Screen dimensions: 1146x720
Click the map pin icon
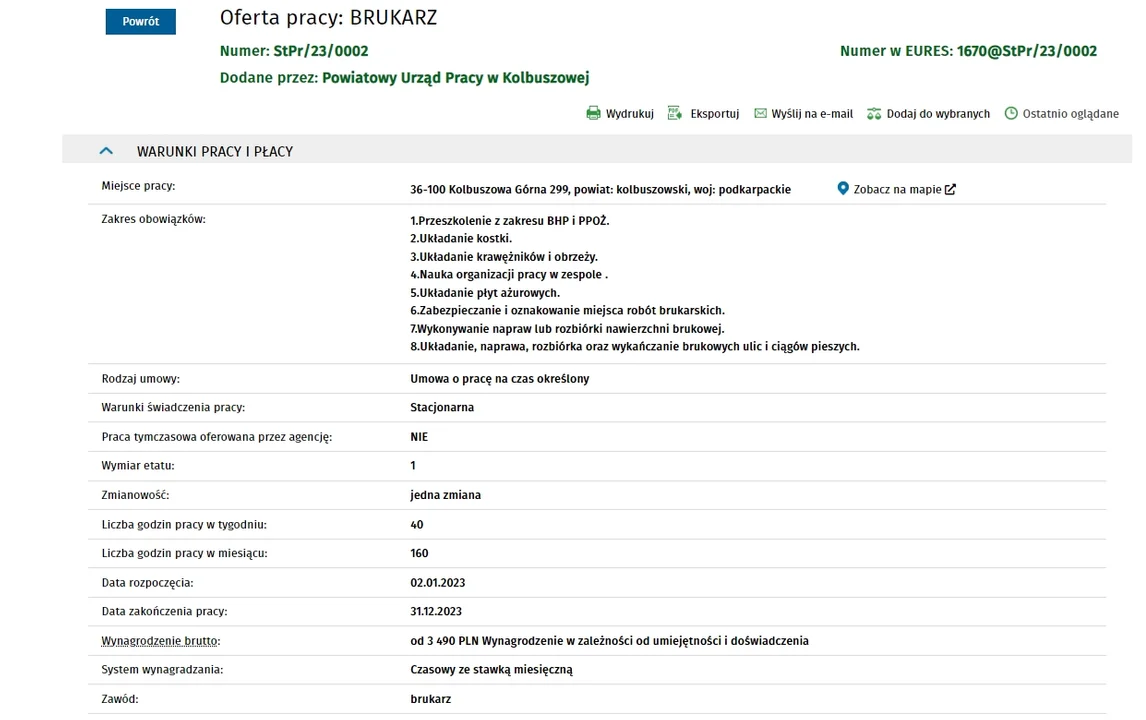tap(843, 189)
